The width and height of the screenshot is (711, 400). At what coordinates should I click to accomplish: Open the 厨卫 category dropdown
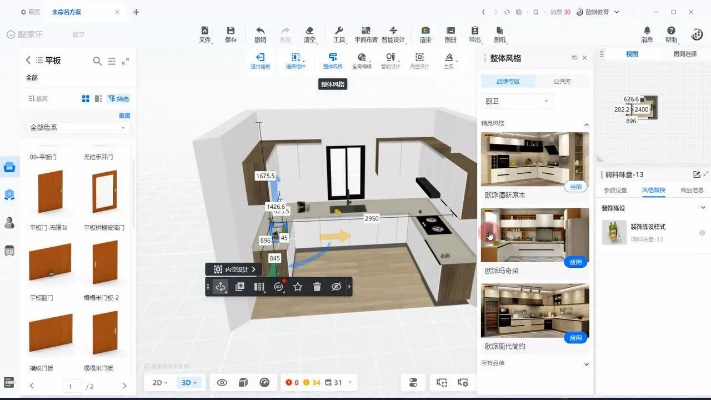[x=517, y=101]
